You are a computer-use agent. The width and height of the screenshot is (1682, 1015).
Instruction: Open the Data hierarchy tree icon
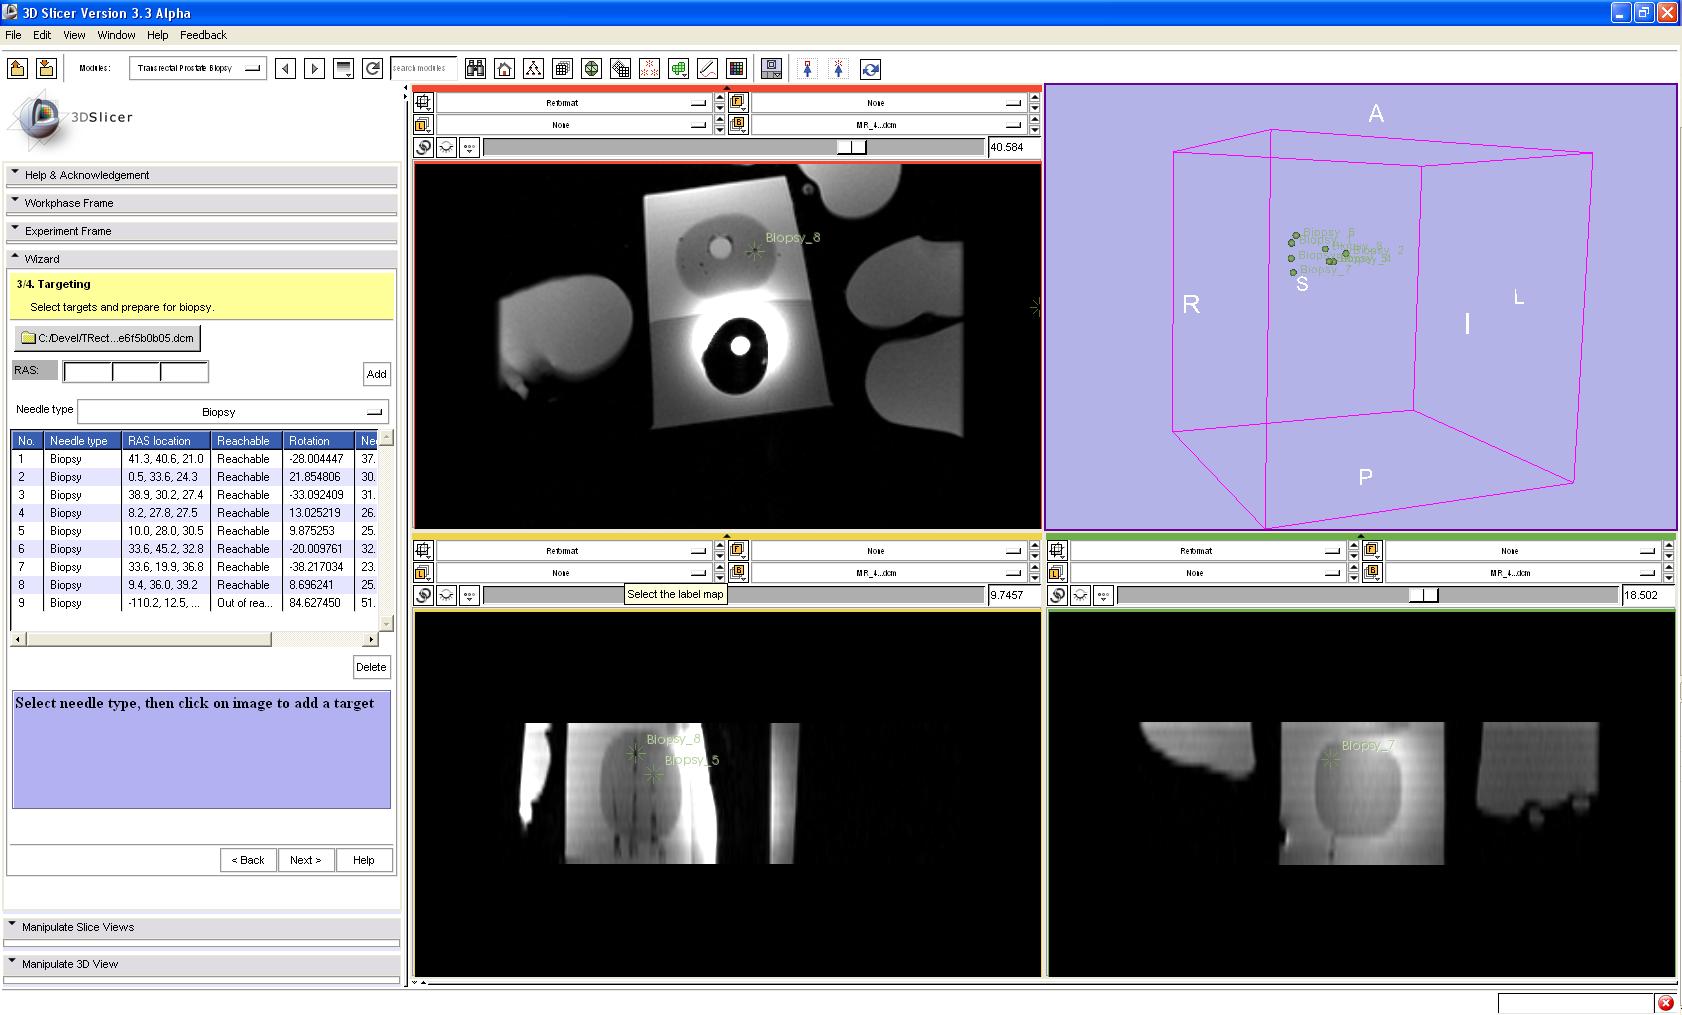coord(533,69)
